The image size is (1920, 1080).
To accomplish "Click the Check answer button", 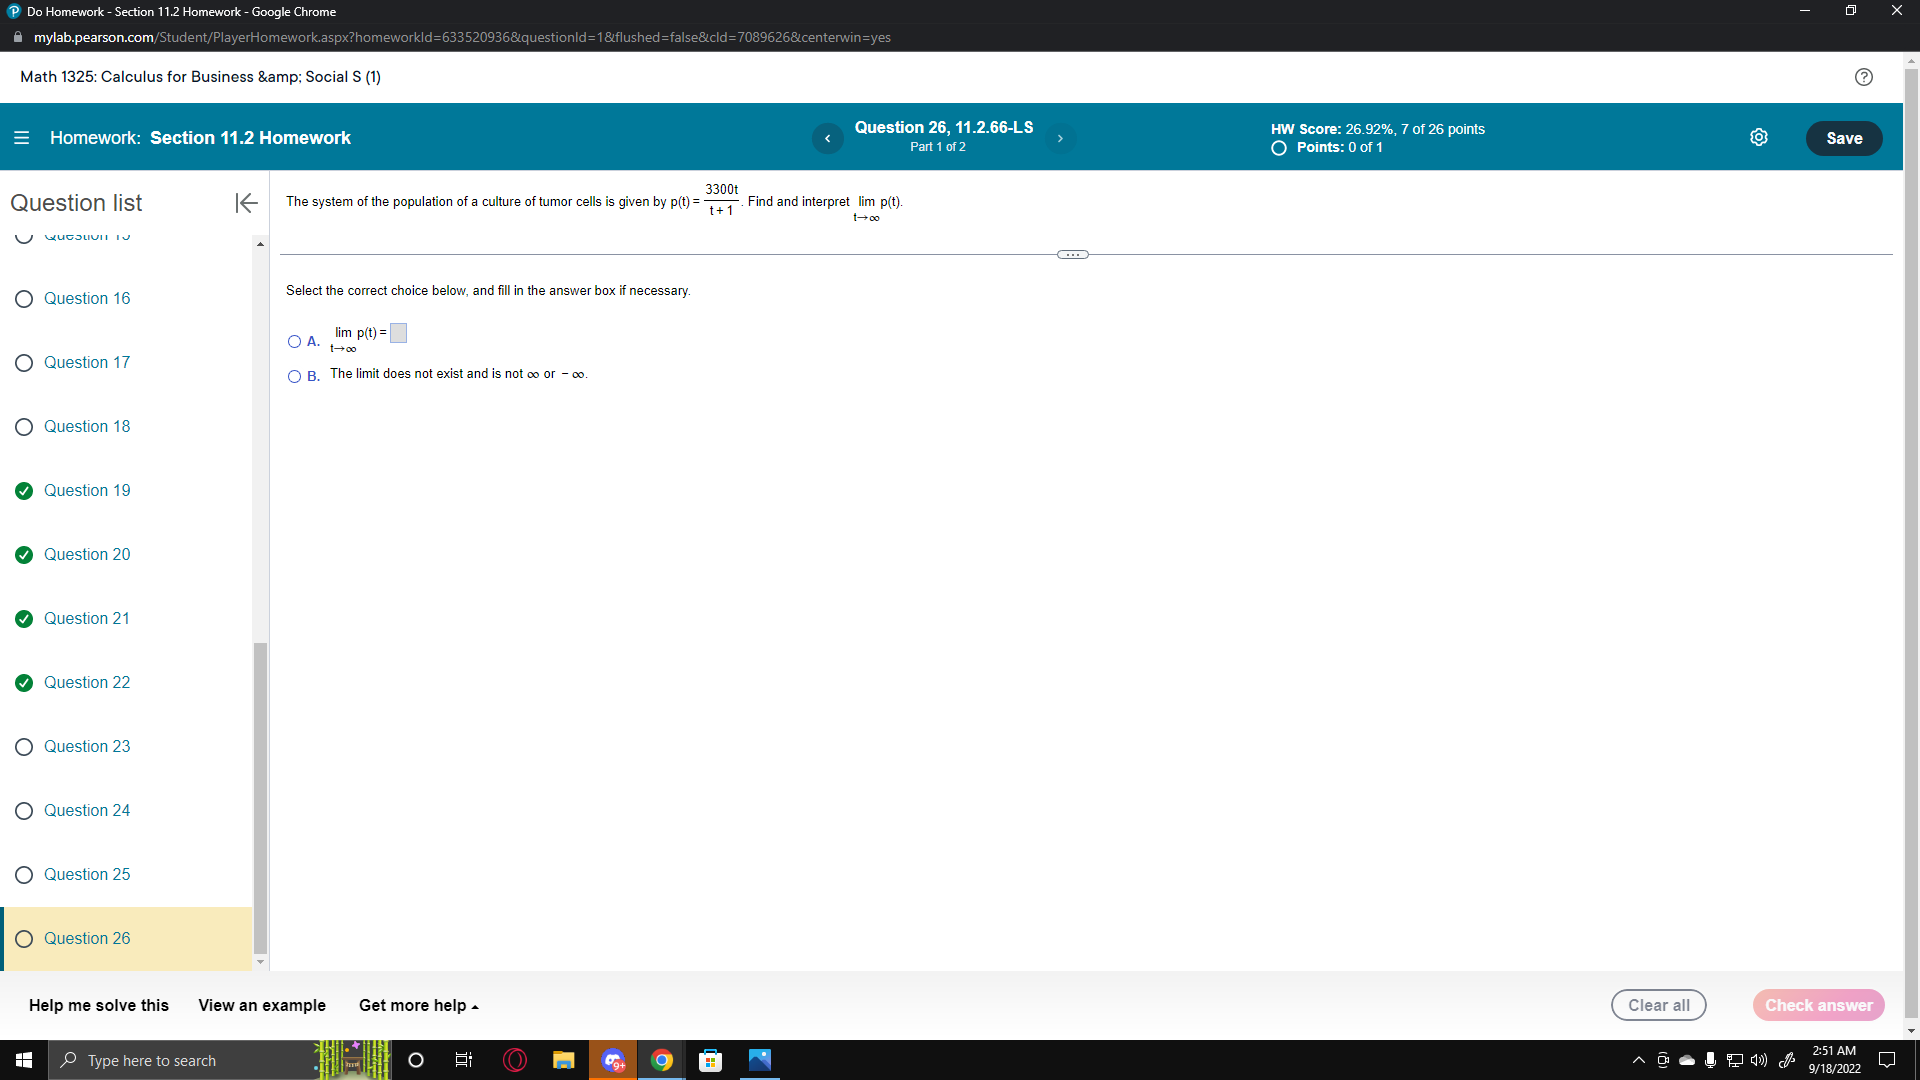I will click(1818, 1005).
